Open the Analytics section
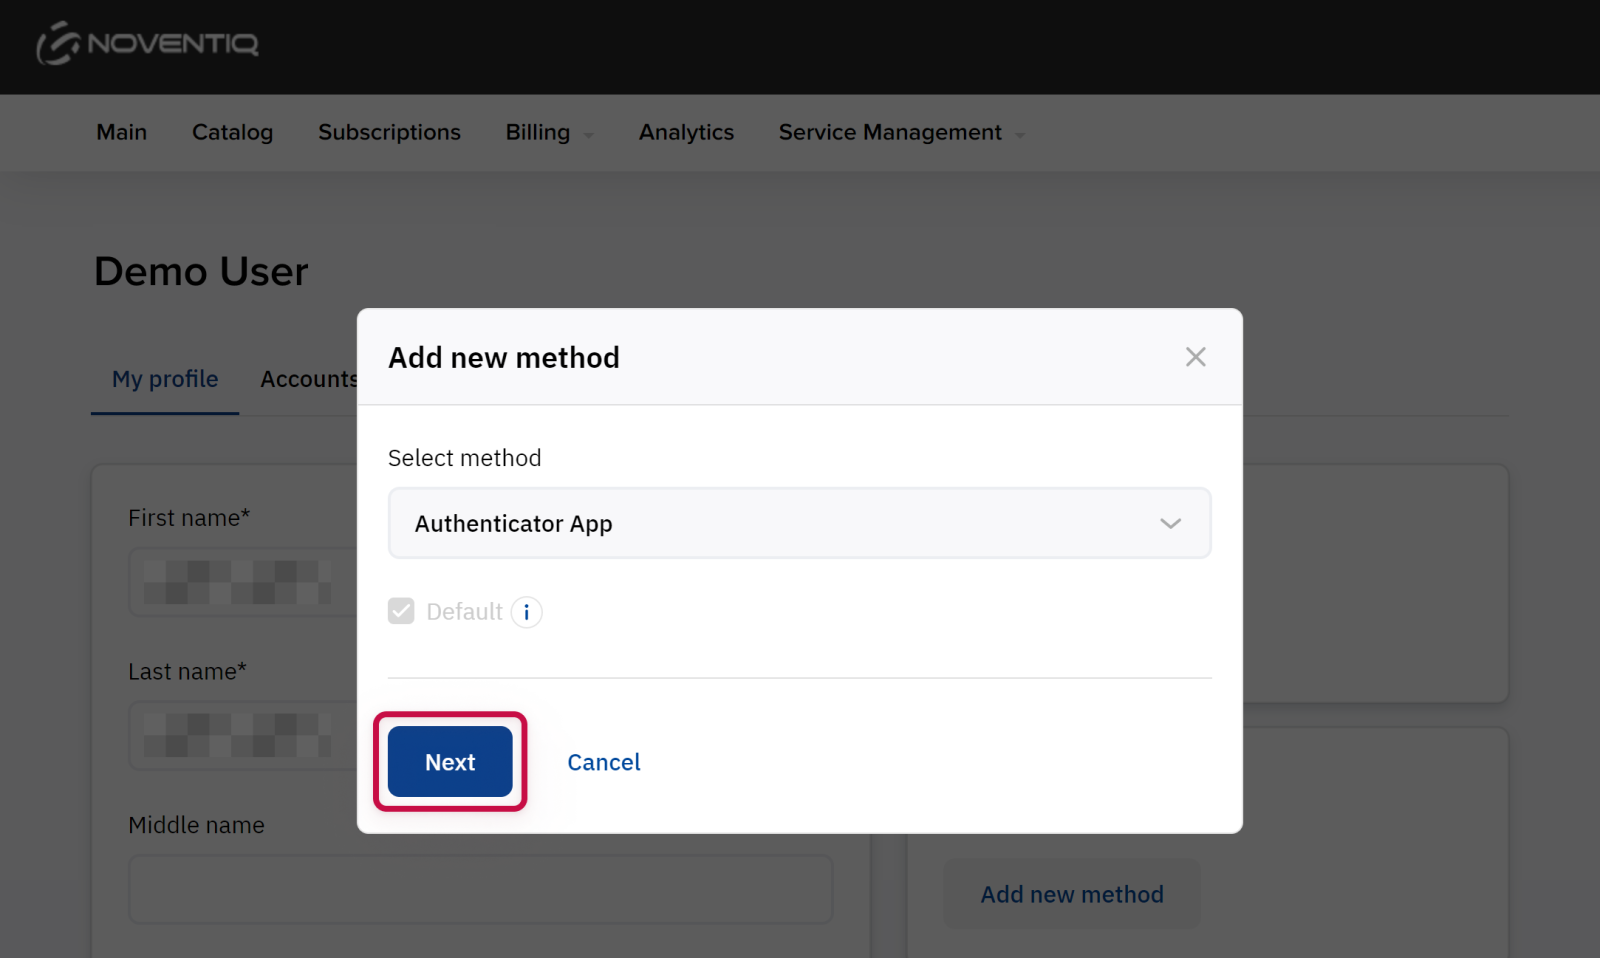1600x958 pixels. (x=686, y=133)
